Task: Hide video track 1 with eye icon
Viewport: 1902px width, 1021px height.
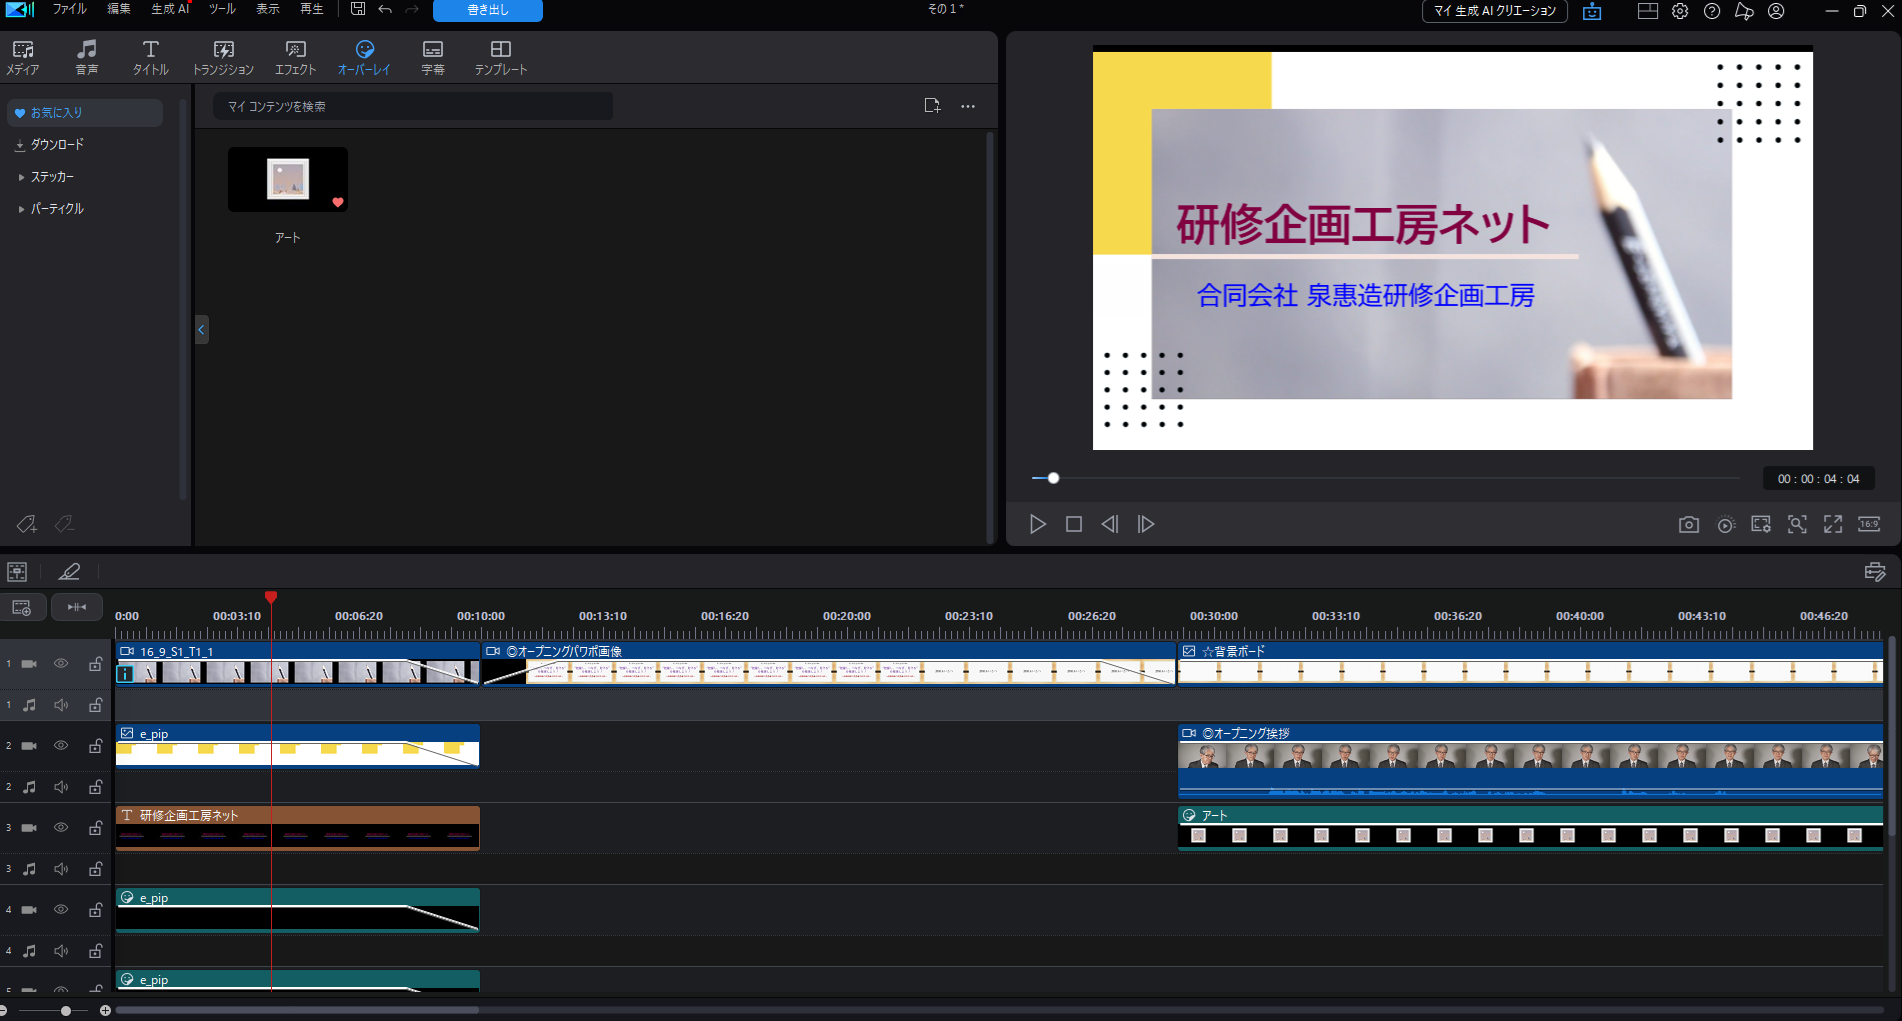Action: pyautogui.click(x=61, y=664)
